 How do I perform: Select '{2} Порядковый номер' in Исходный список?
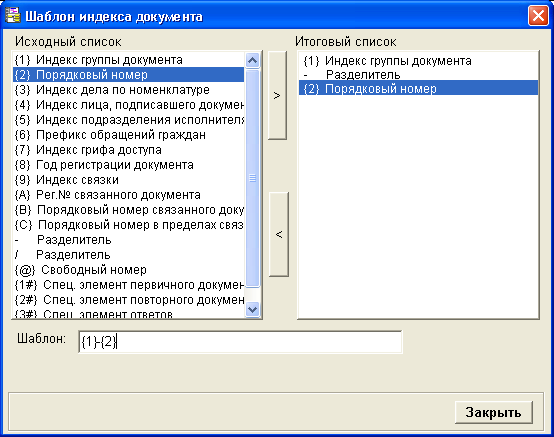[129, 75]
